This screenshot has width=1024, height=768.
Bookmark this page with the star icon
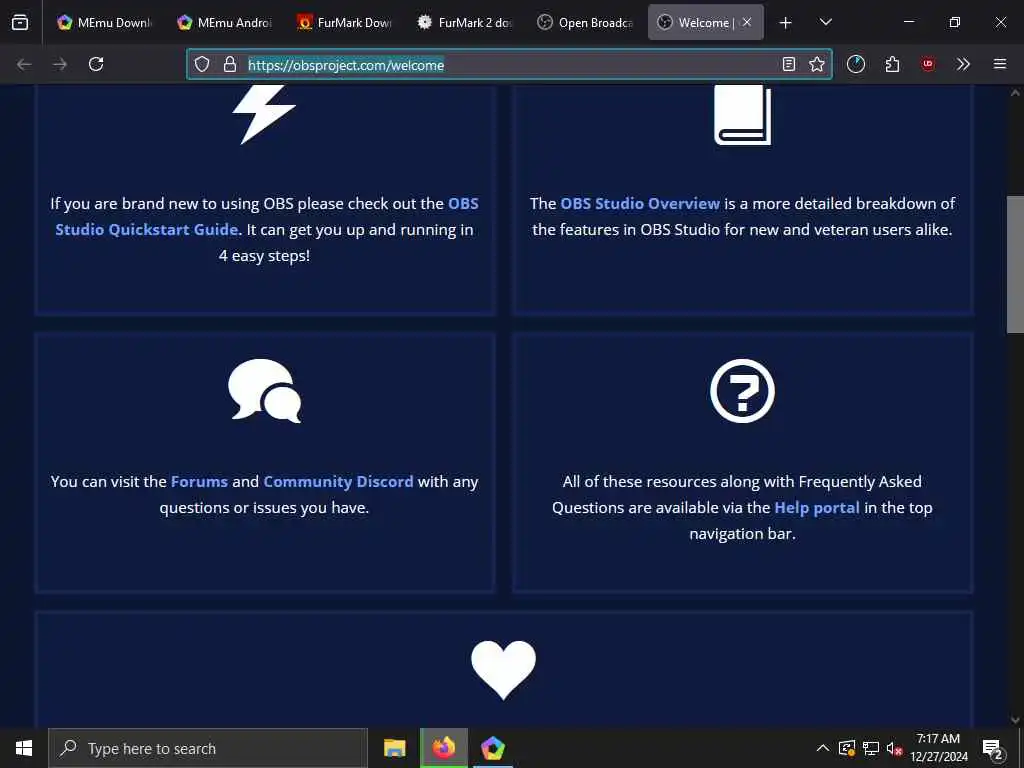(x=816, y=64)
